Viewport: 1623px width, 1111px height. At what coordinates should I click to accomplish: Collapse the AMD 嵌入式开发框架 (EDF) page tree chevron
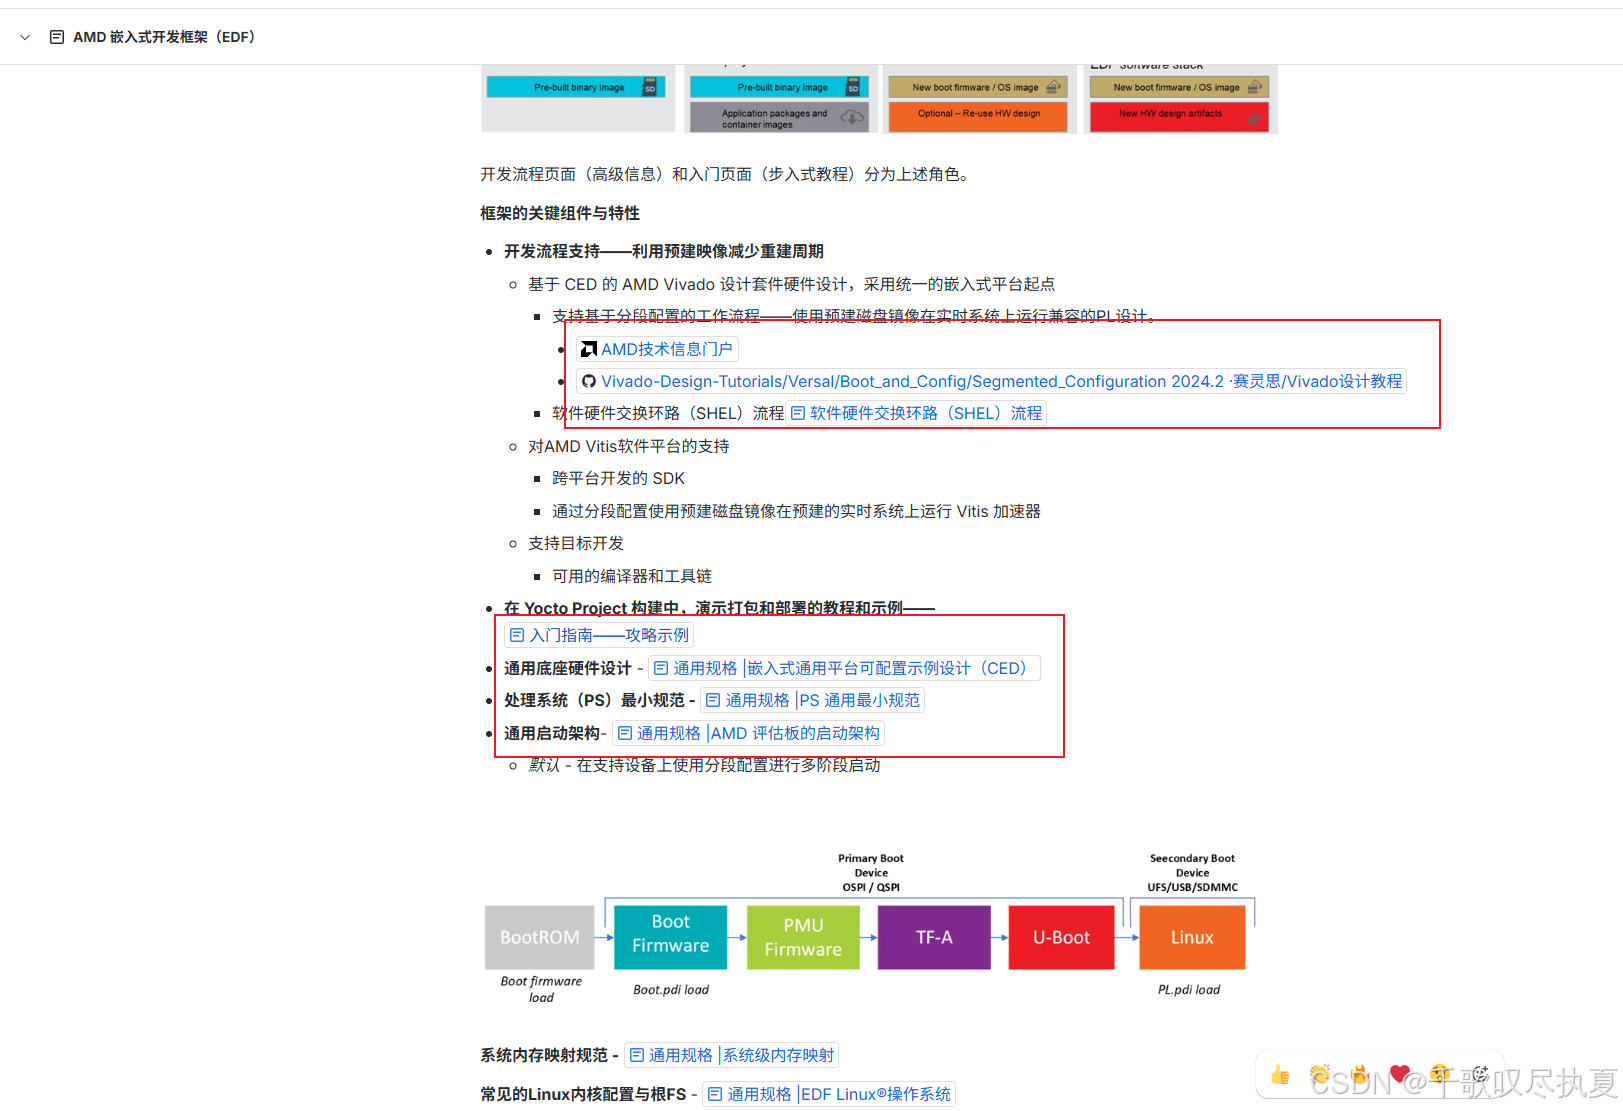click(25, 37)
